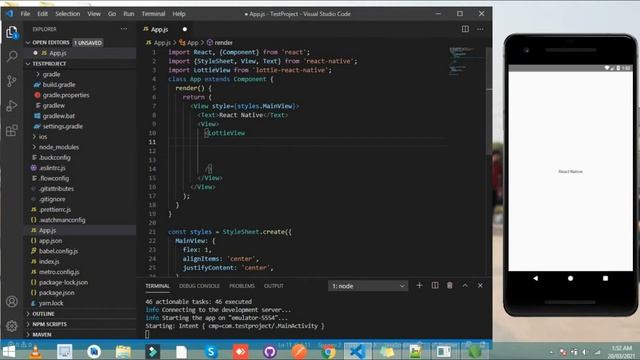This screenshot has width=640, height=360.
Task: Open the Windows Start menu
Action: click(9, 351)
